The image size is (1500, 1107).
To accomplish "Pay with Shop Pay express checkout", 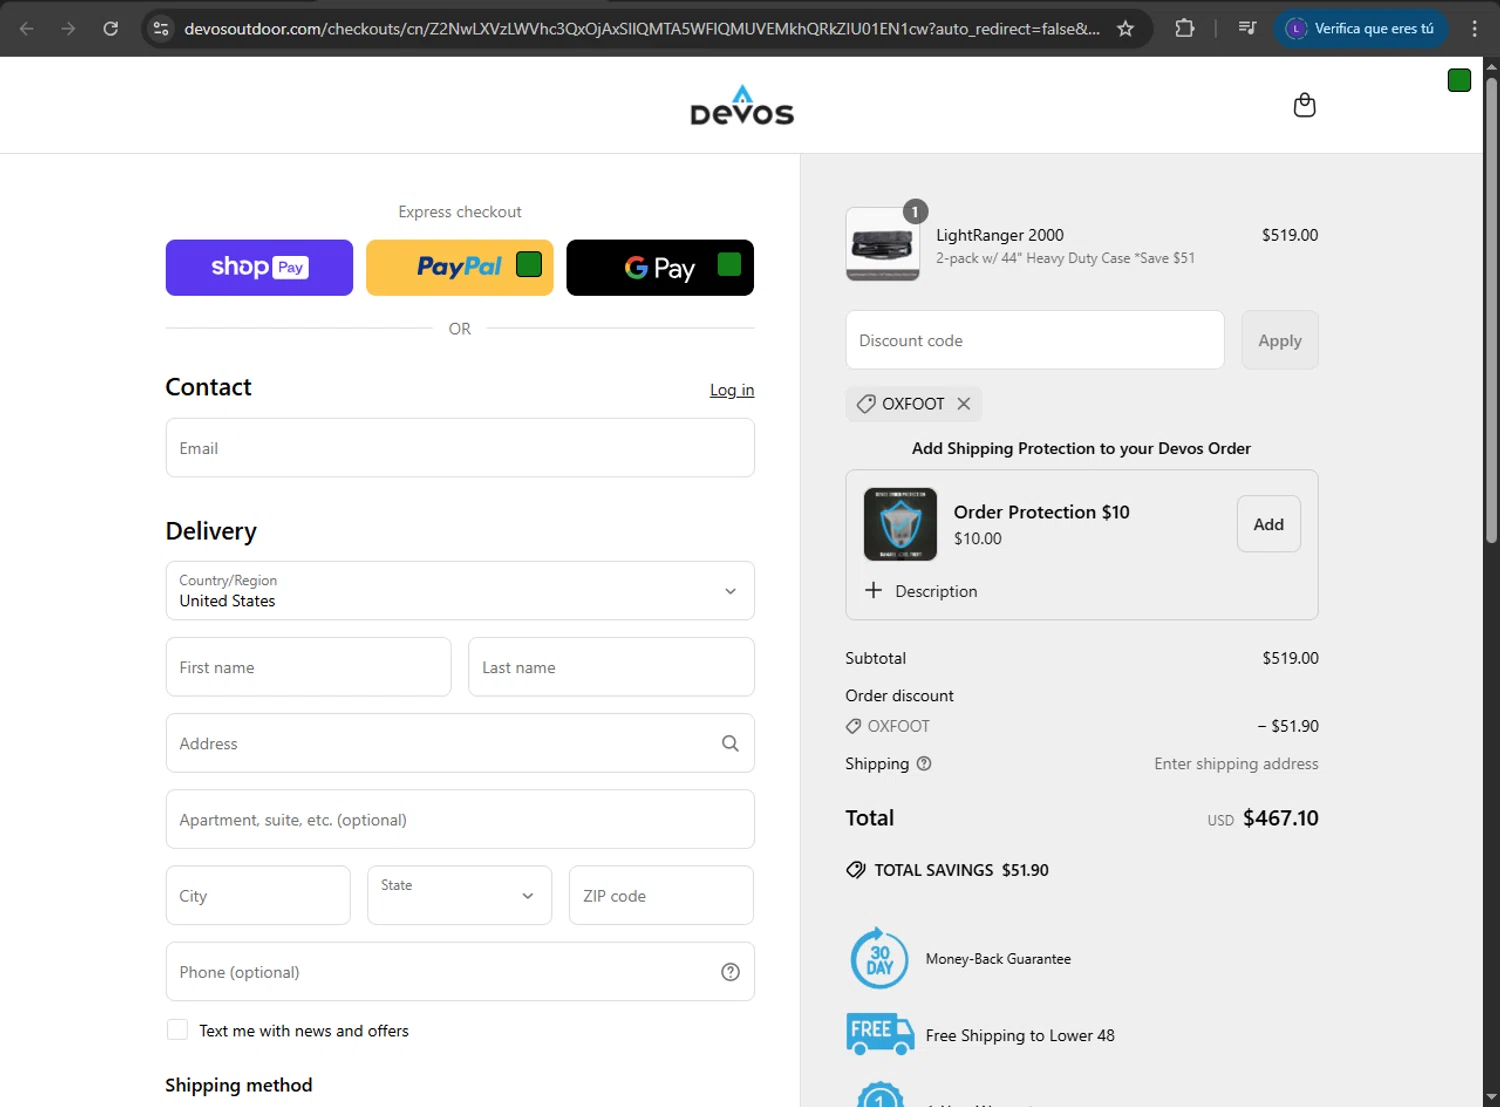I will 259,268.
